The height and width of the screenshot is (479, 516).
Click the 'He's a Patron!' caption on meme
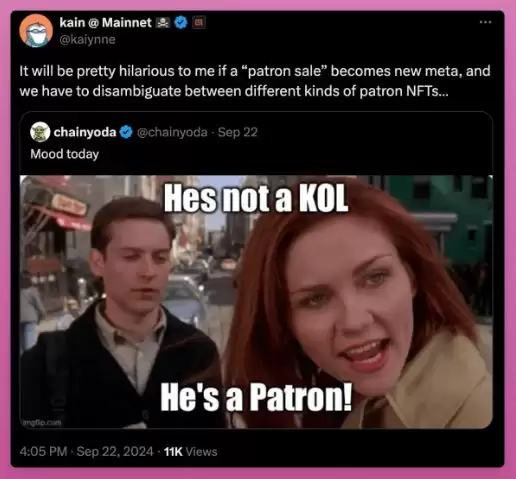click(x=256, y=397)
